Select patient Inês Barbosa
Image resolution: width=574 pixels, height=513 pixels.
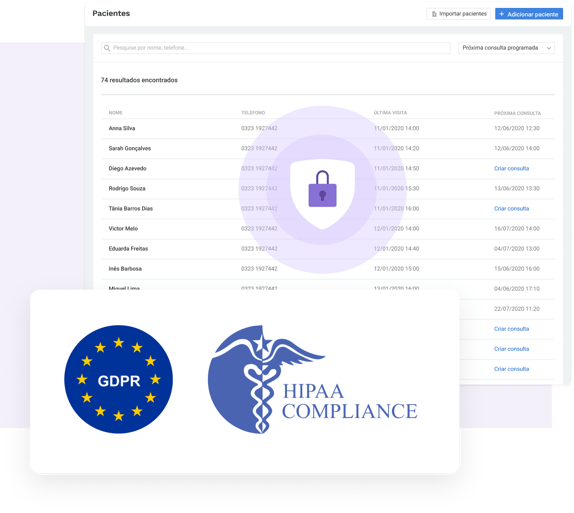point(125,269)
